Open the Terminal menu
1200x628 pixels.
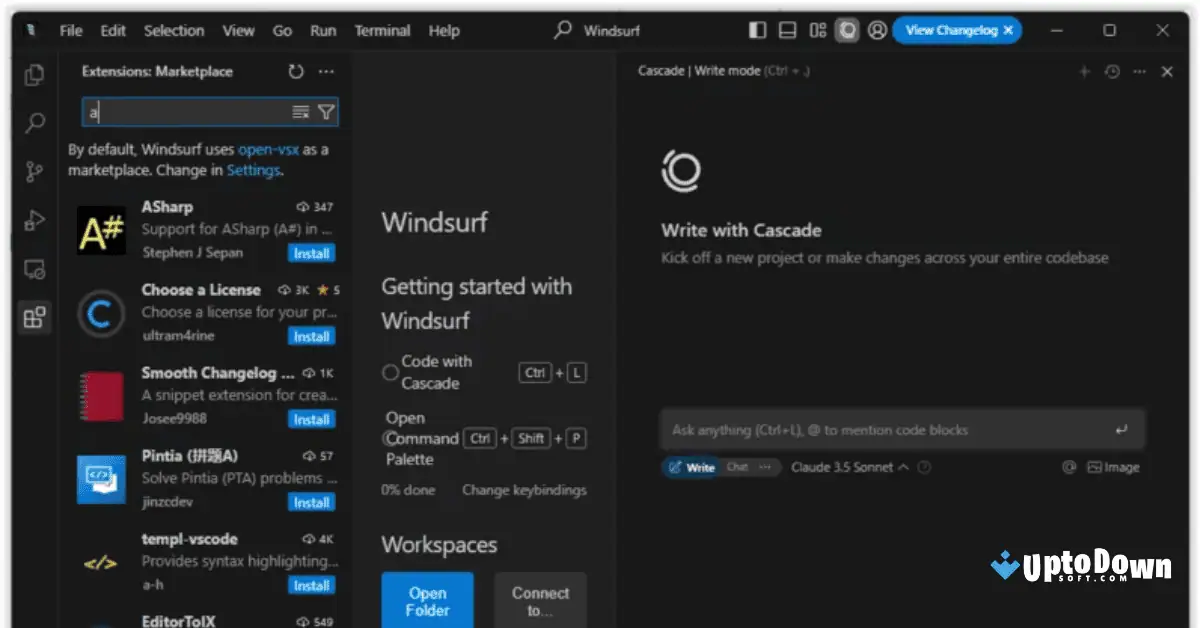click(382, 30)
